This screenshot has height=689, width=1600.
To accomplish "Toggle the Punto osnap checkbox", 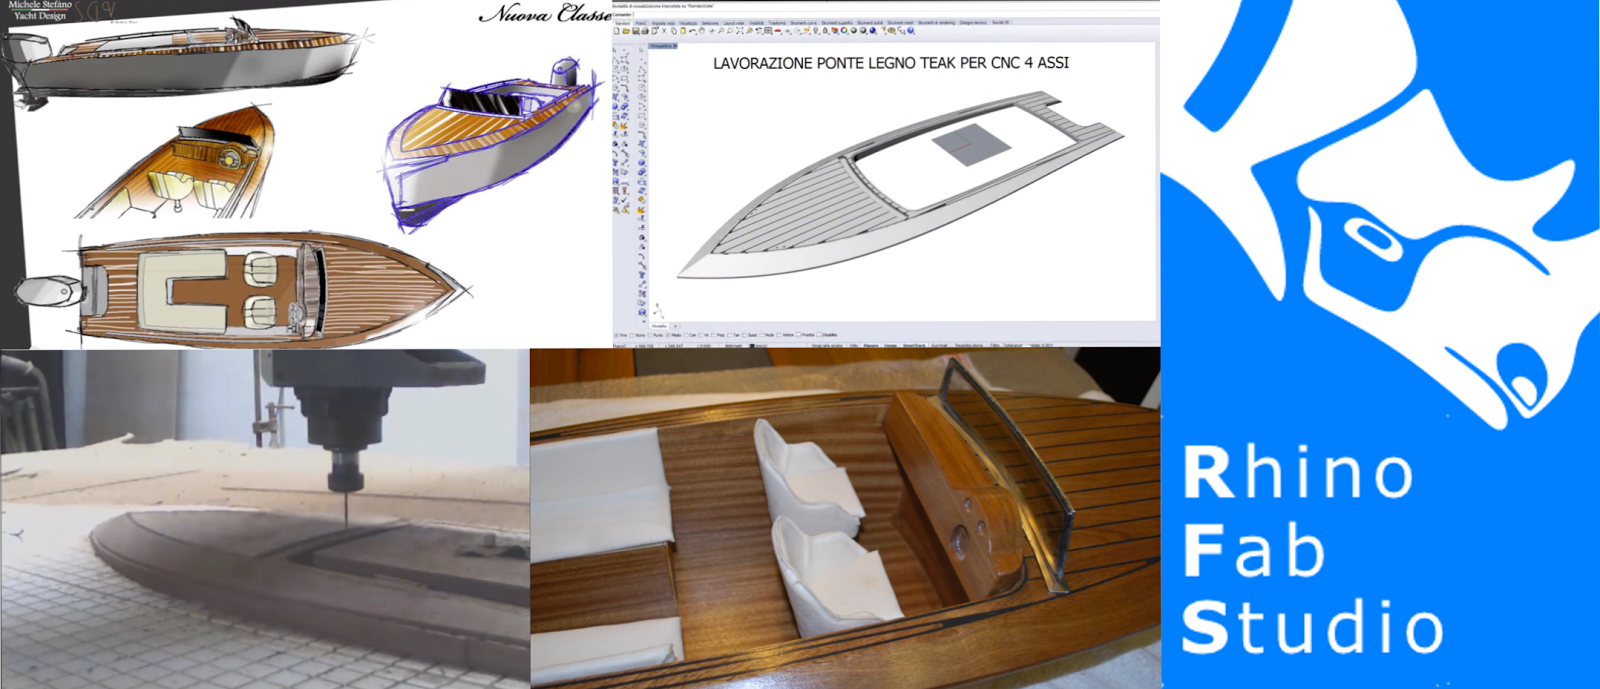I will tap(650, 335).
